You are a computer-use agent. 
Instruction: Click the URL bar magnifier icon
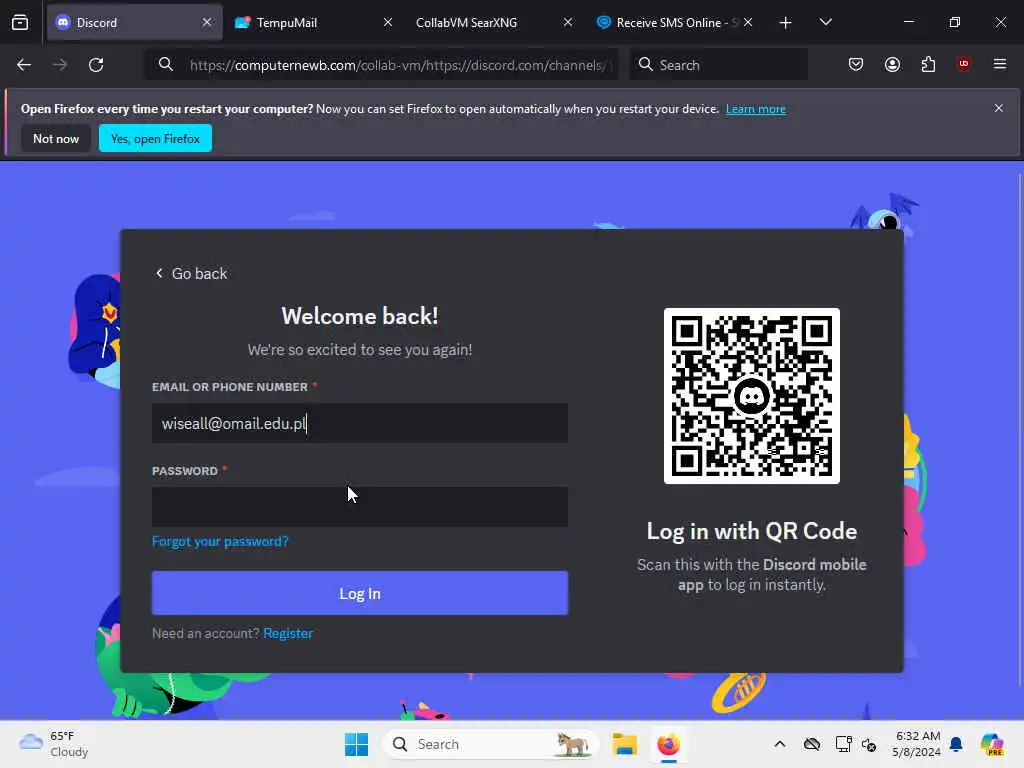166,64
